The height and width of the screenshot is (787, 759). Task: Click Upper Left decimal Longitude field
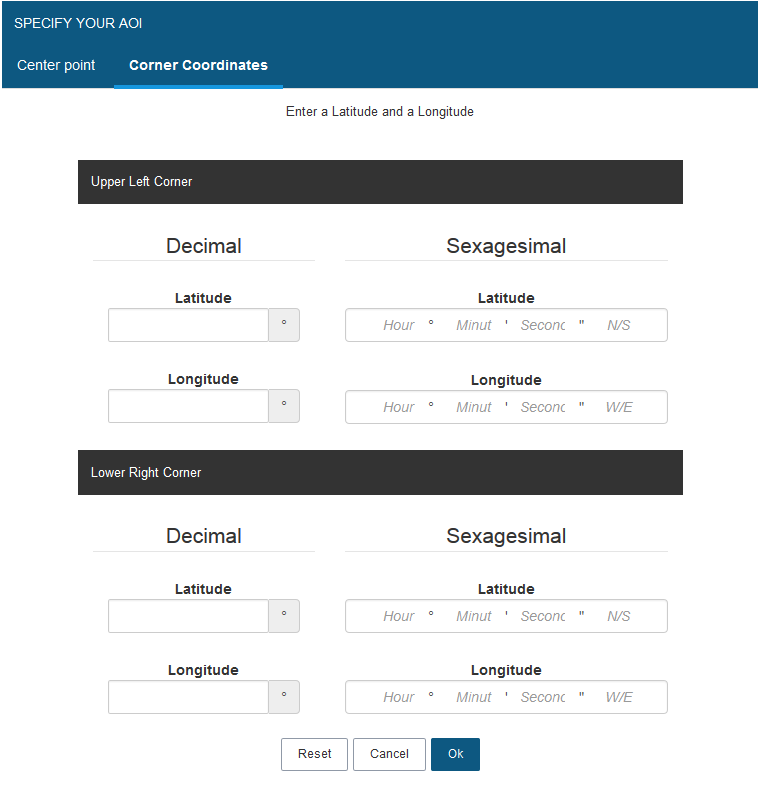coord(188,406)
